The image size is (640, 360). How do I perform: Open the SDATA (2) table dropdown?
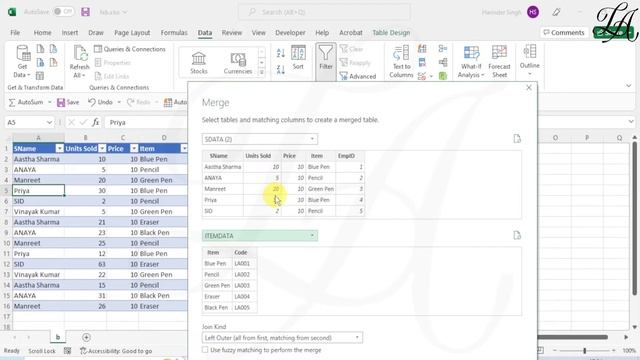click(x=260, y=139)
